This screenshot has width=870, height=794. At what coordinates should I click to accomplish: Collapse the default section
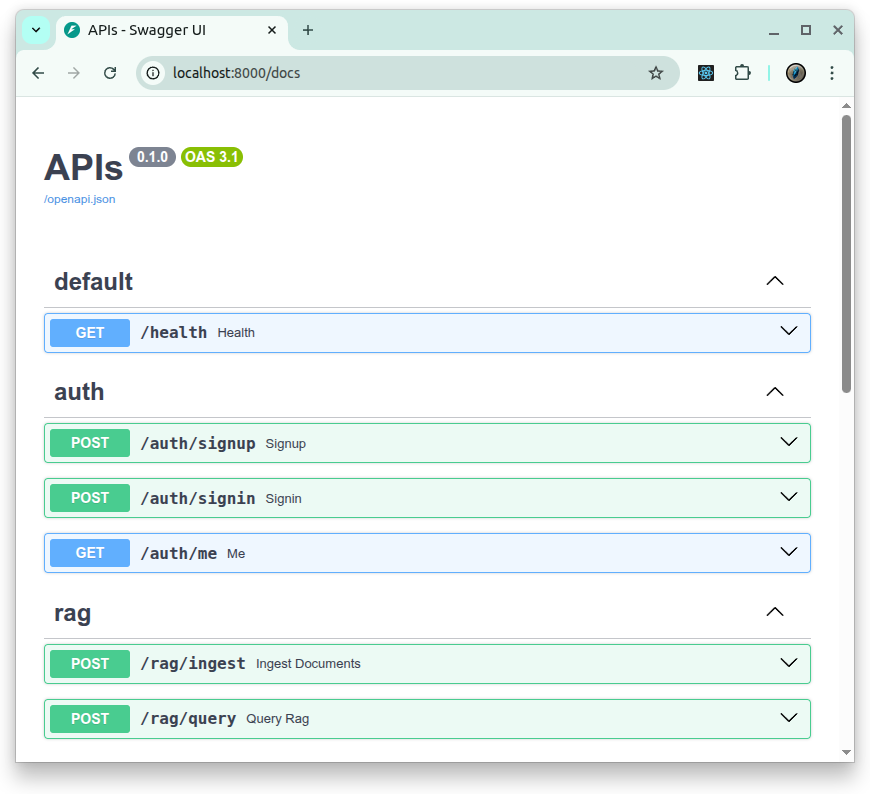[774, 282]
